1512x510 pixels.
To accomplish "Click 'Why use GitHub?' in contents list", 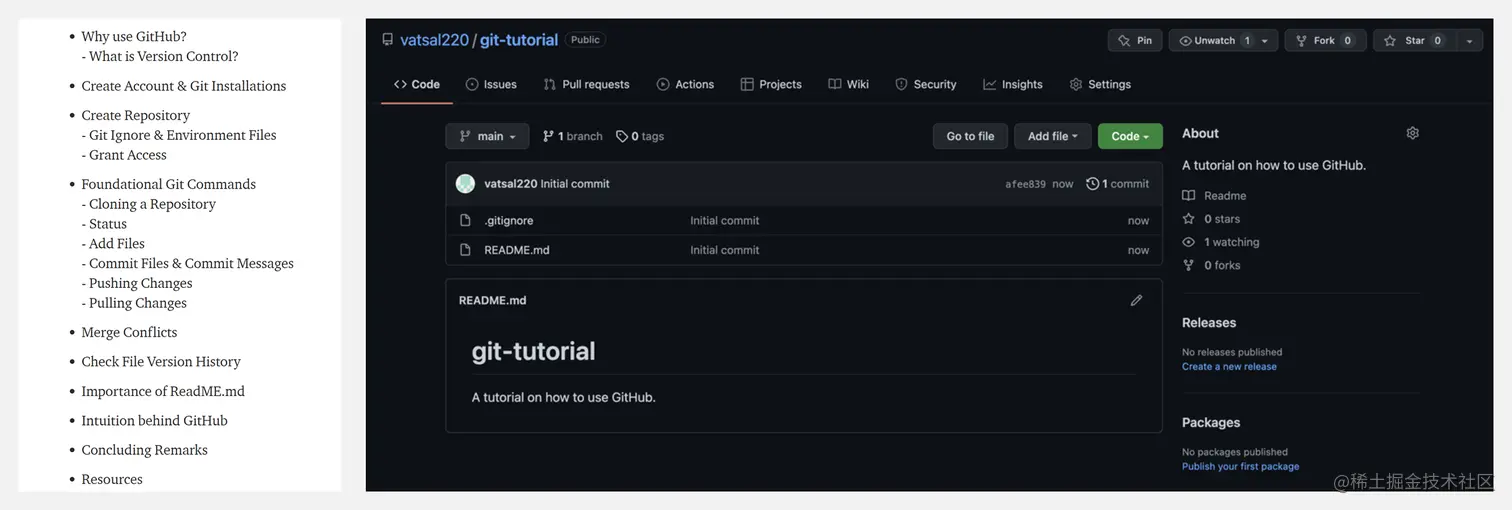I will point(134,37).
